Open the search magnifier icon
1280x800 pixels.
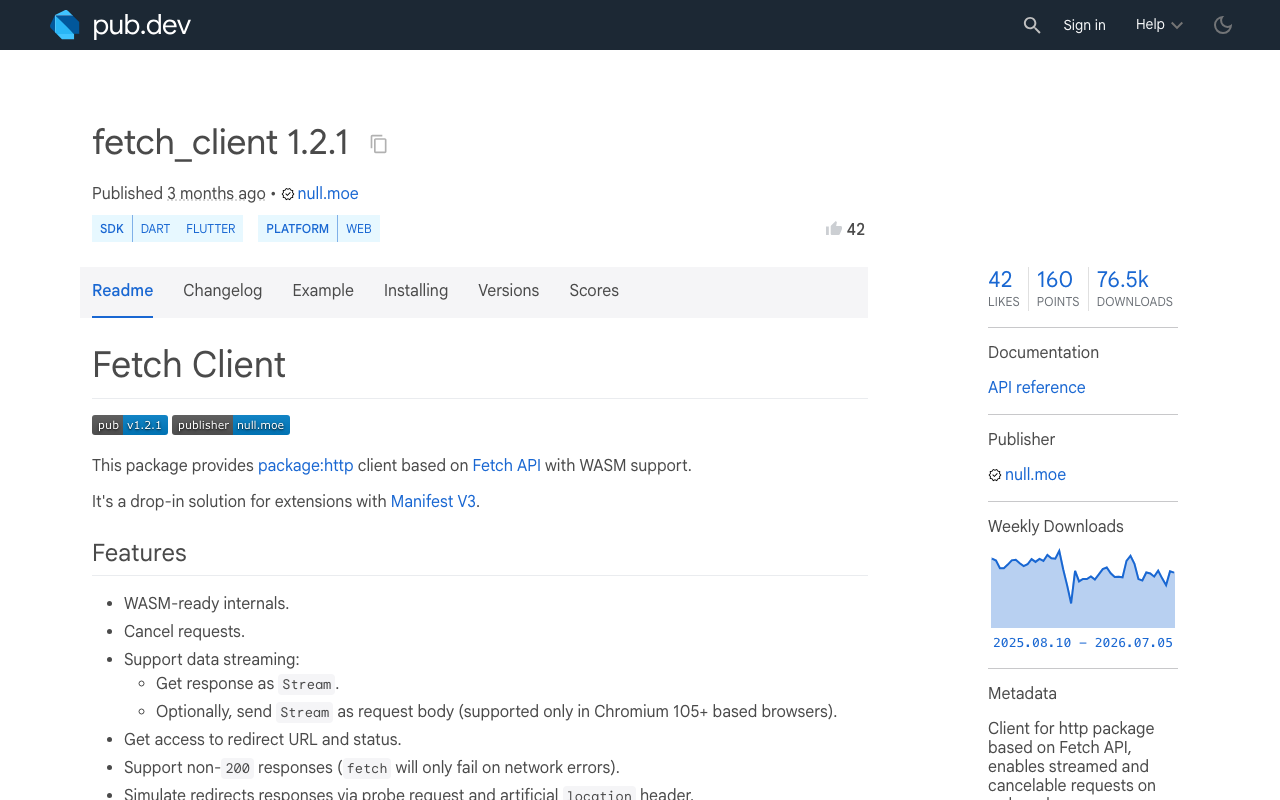click(x=1032, y=25)
